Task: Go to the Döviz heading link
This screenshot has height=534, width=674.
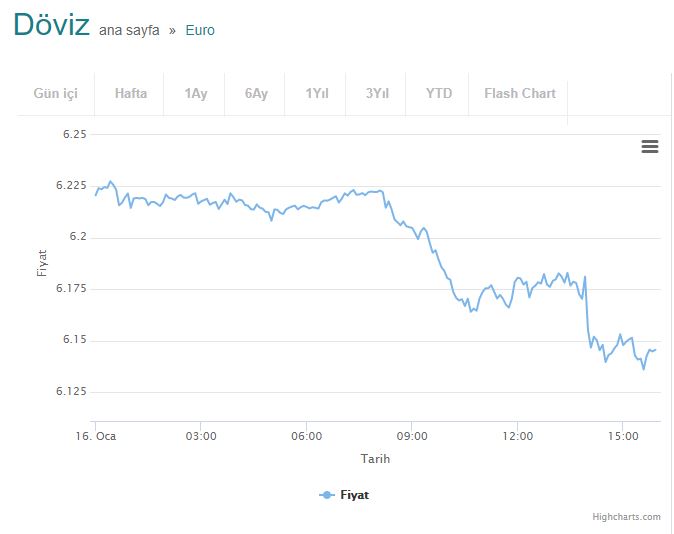Action: 52,25
